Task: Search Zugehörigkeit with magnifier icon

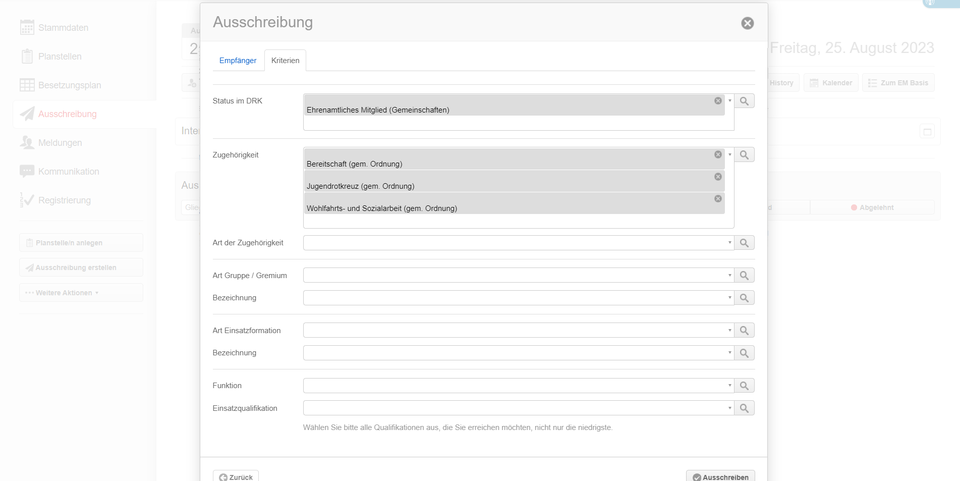Action: [x=744, y=155]
